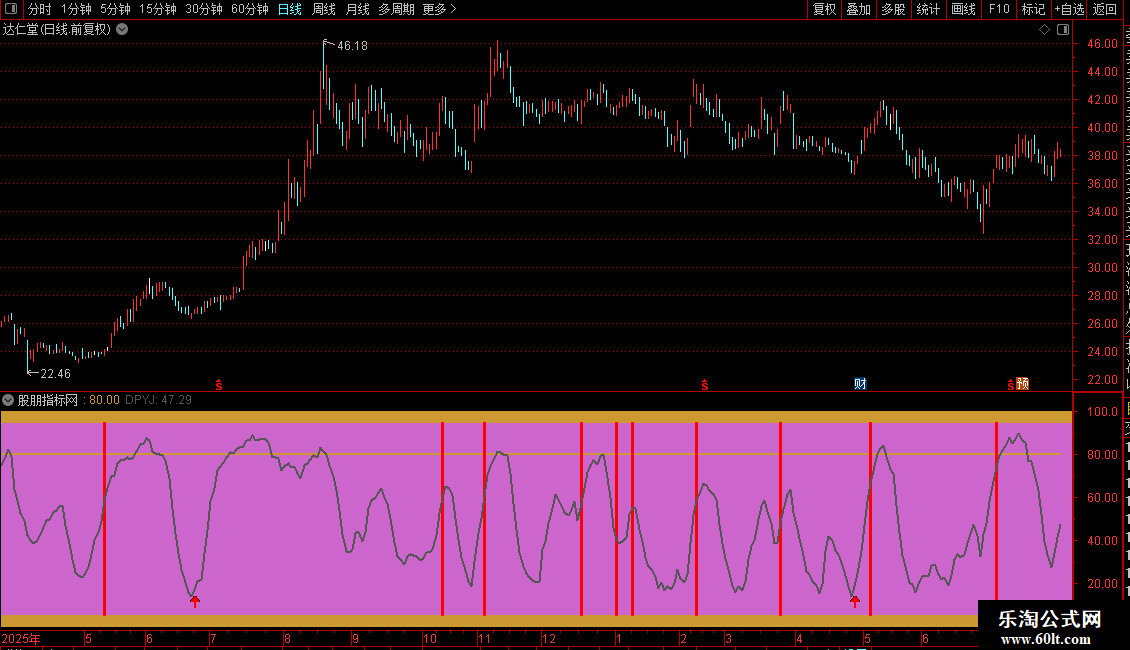Select the 日线 daily chart tab
This screenshot has width=1130, height=650.
(290, 9)
